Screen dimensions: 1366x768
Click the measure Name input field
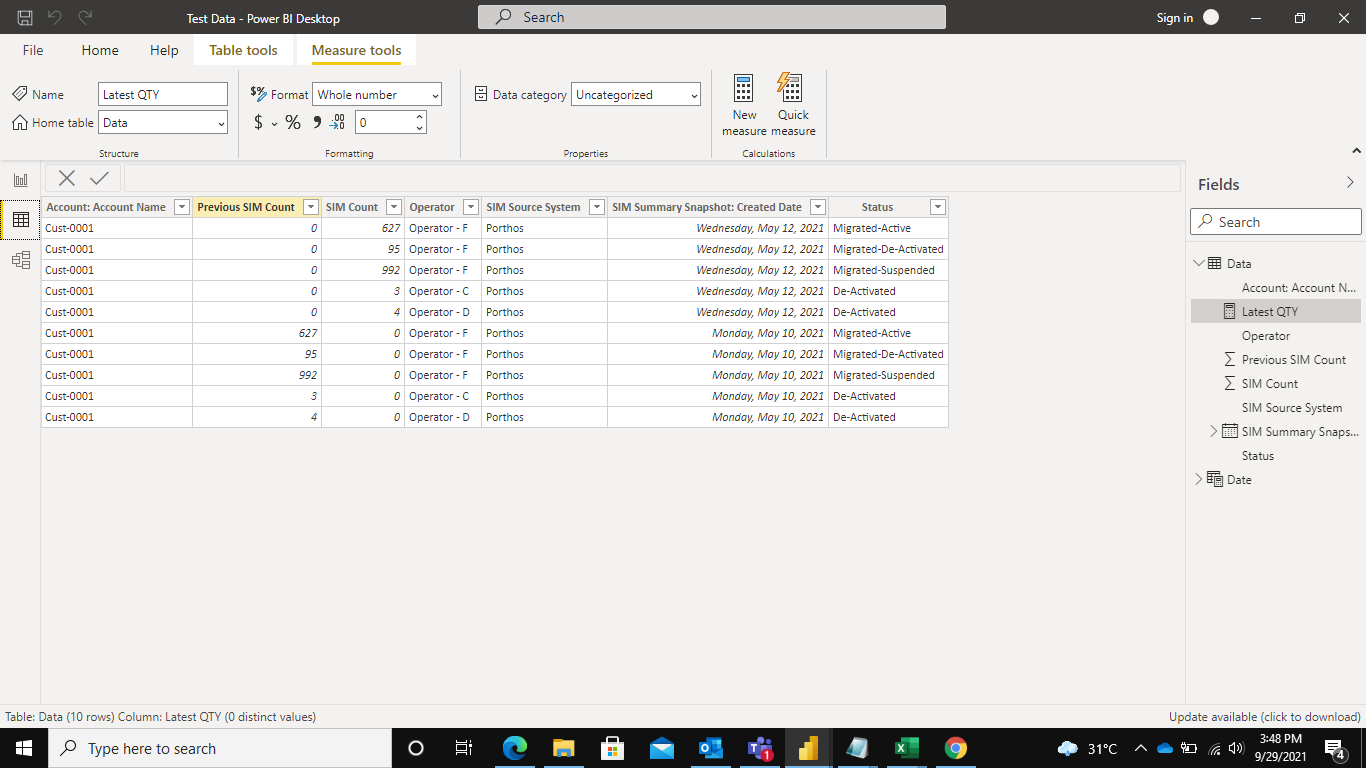[x=163, y=94]
